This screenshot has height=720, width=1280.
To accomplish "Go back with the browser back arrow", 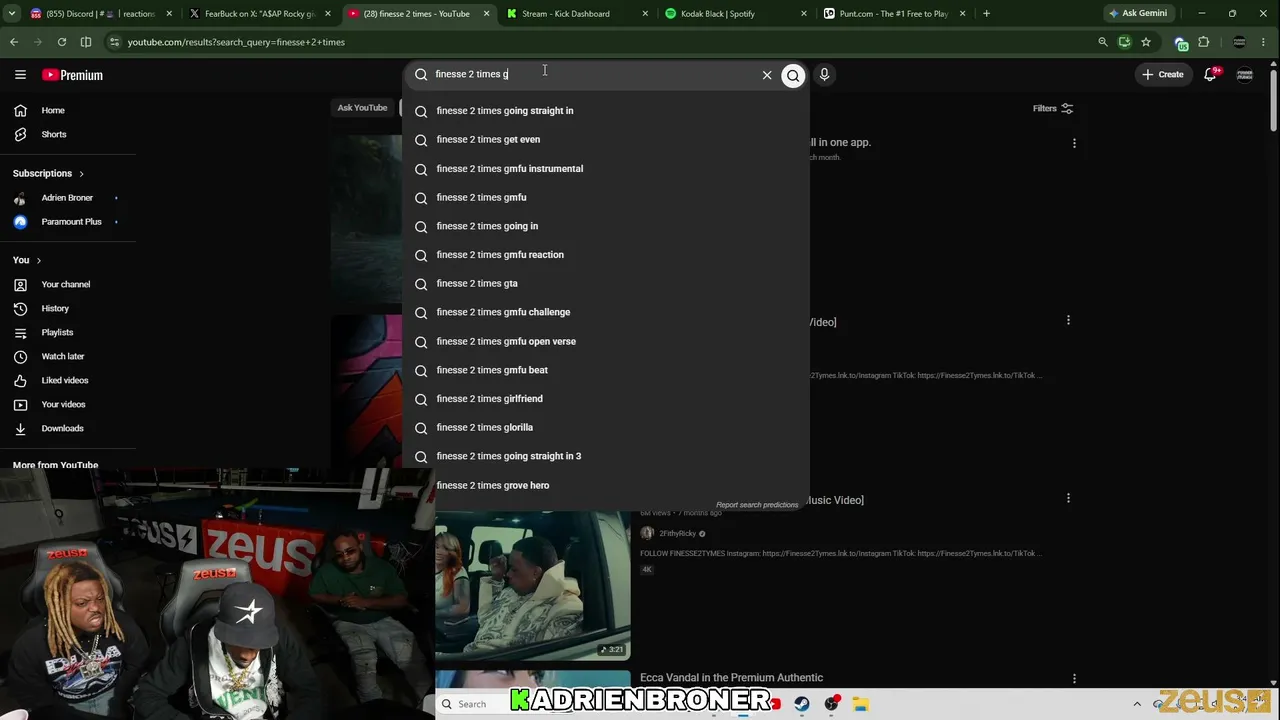I will pos(14,42).
